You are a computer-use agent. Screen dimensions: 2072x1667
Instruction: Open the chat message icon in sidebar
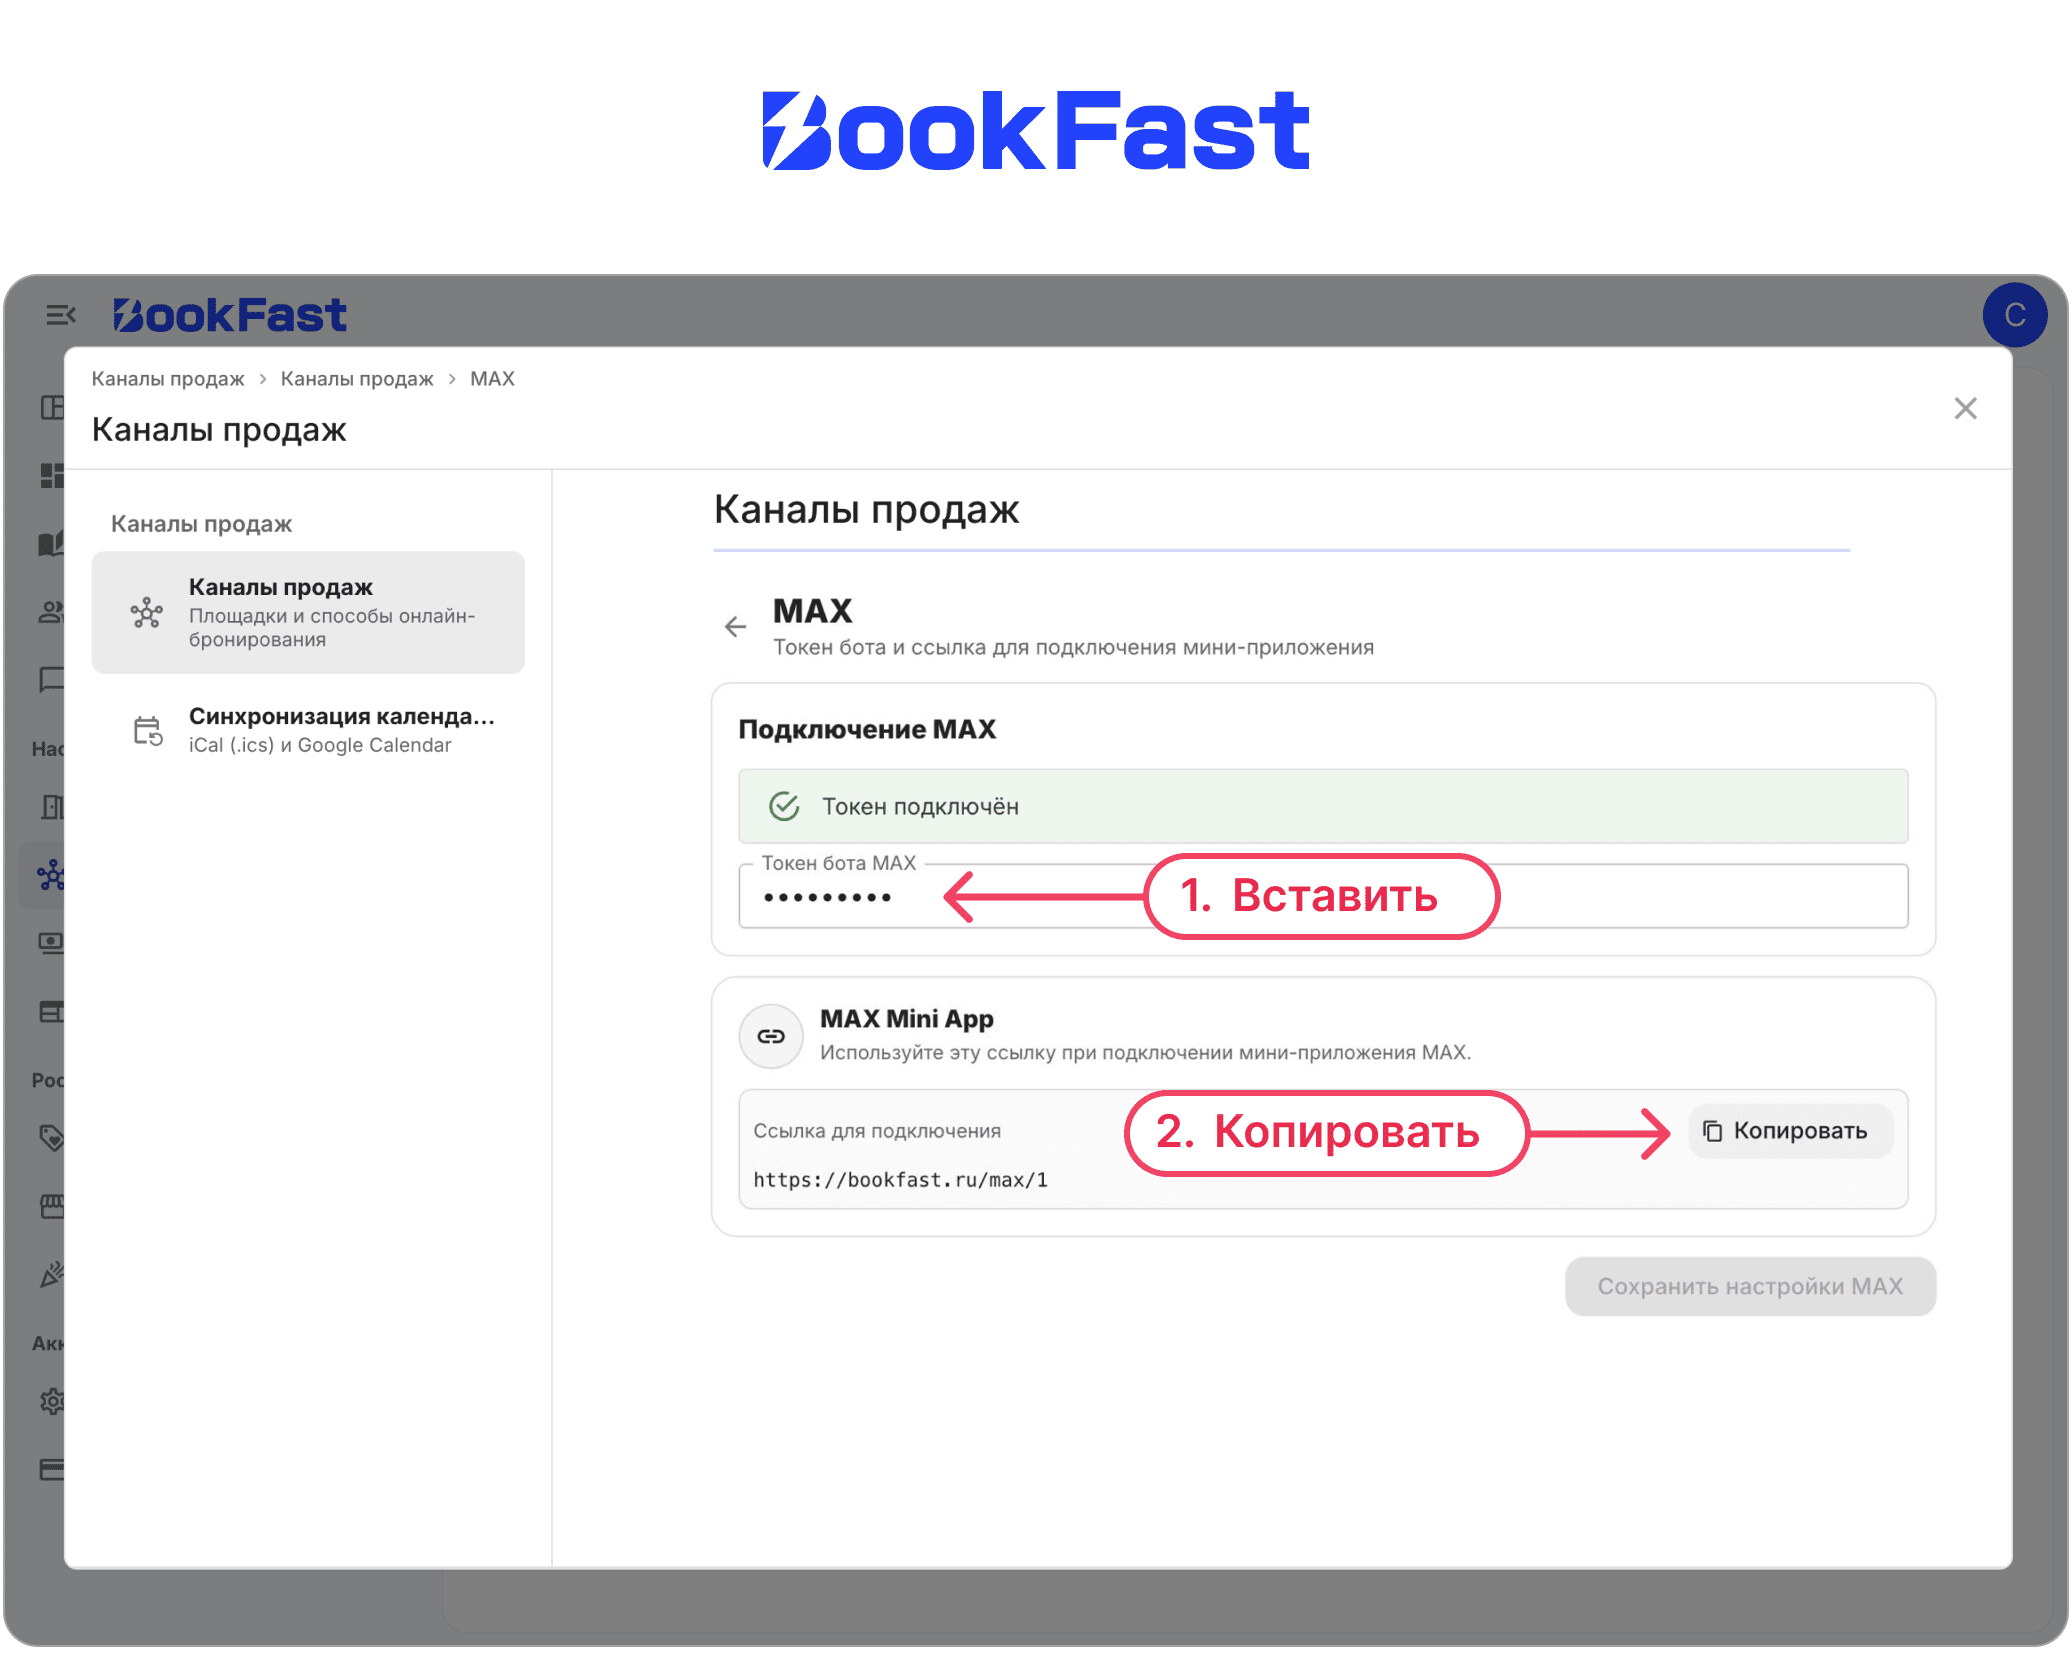(x=51, y=679)
